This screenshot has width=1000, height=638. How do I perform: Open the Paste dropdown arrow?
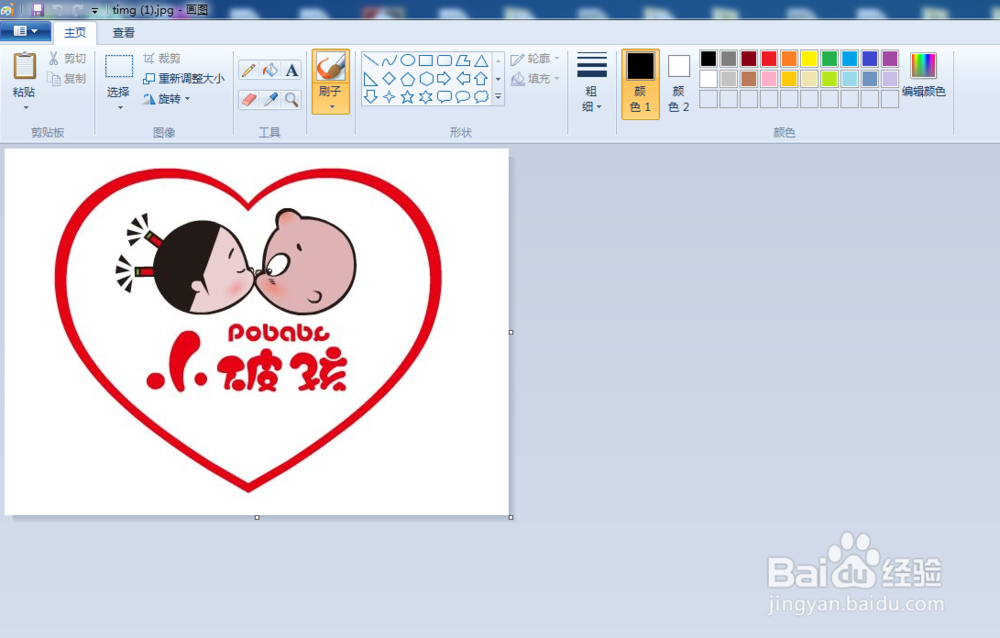tap(26, 108)
